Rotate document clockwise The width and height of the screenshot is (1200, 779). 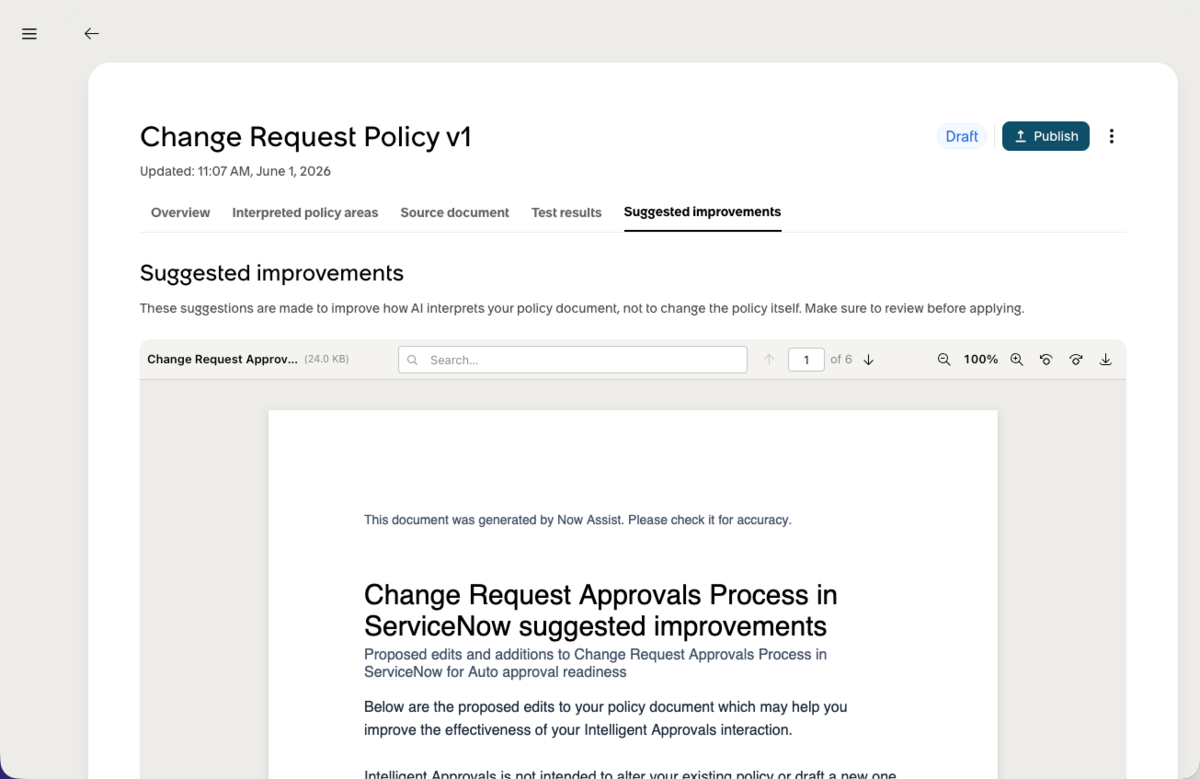coord(1075,360)
